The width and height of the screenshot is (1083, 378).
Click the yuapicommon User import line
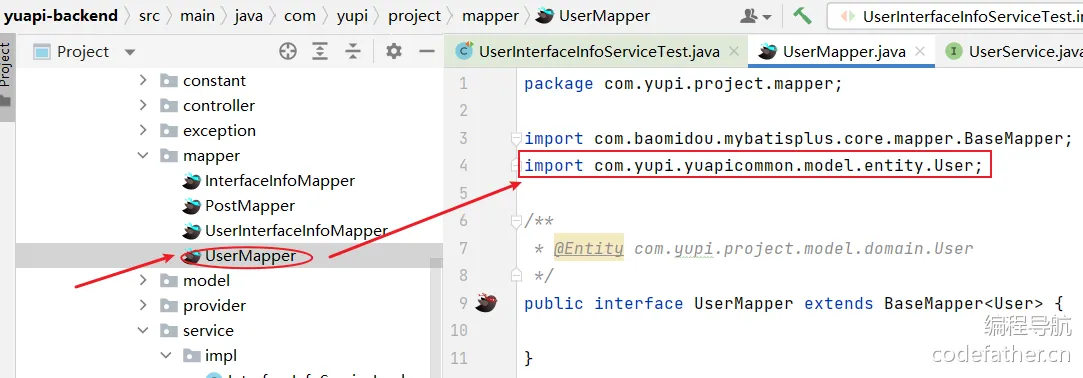click(x=754, y=166)
